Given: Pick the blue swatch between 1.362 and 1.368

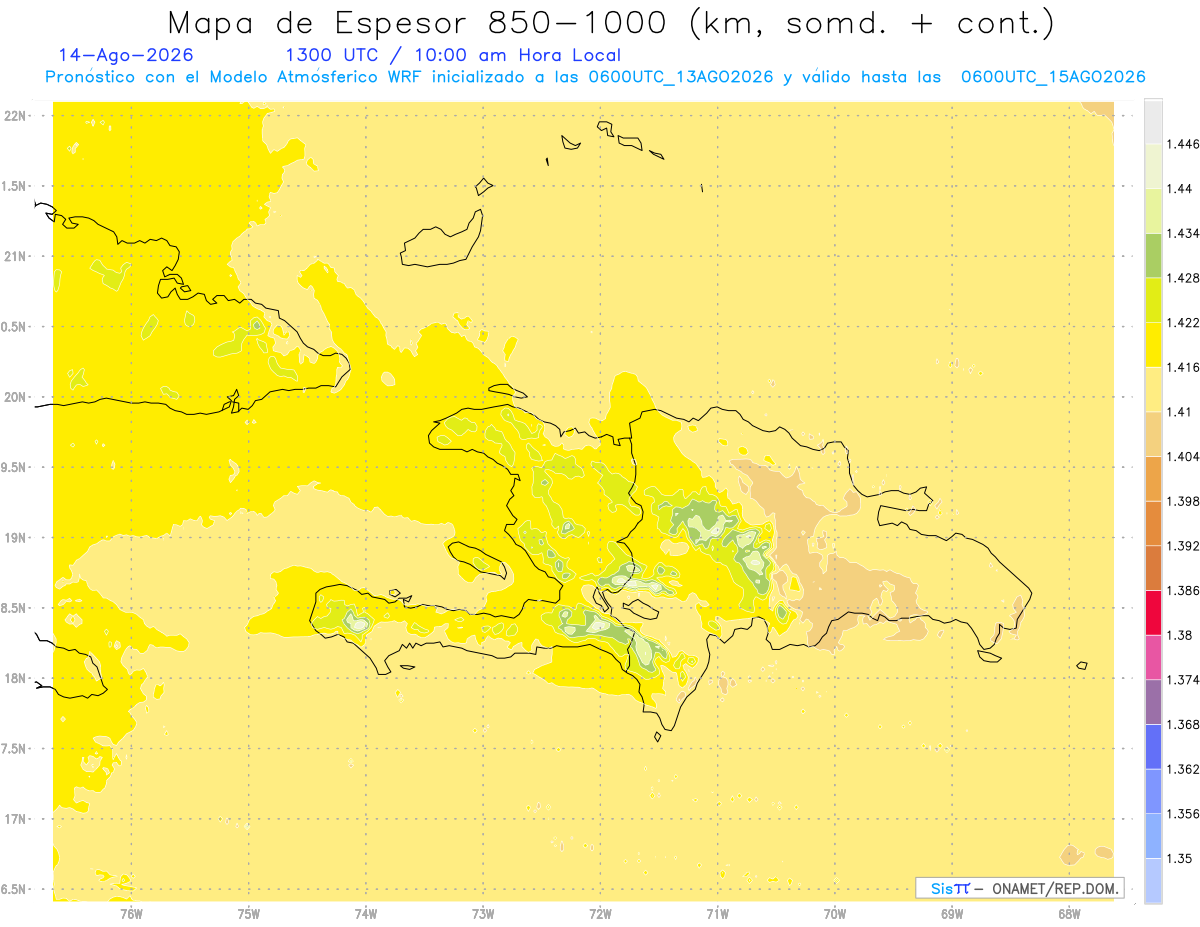Looking at the screenshot, I should (1153, 746).
